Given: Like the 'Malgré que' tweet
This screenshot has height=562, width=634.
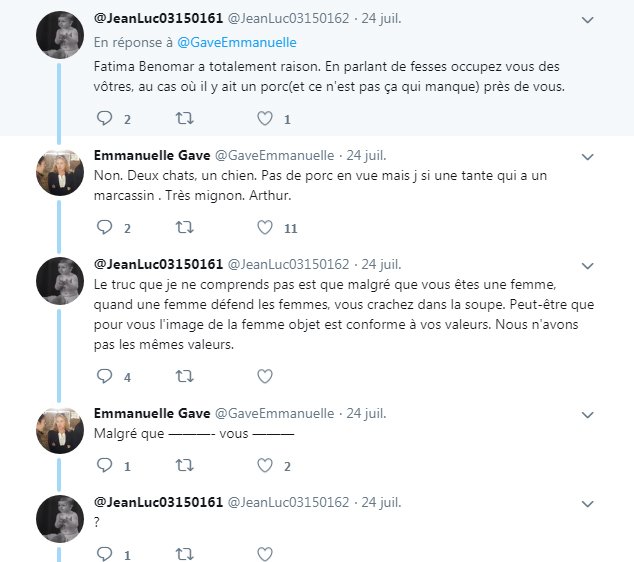Looking at the screenshot, I should tap(265, 466).
